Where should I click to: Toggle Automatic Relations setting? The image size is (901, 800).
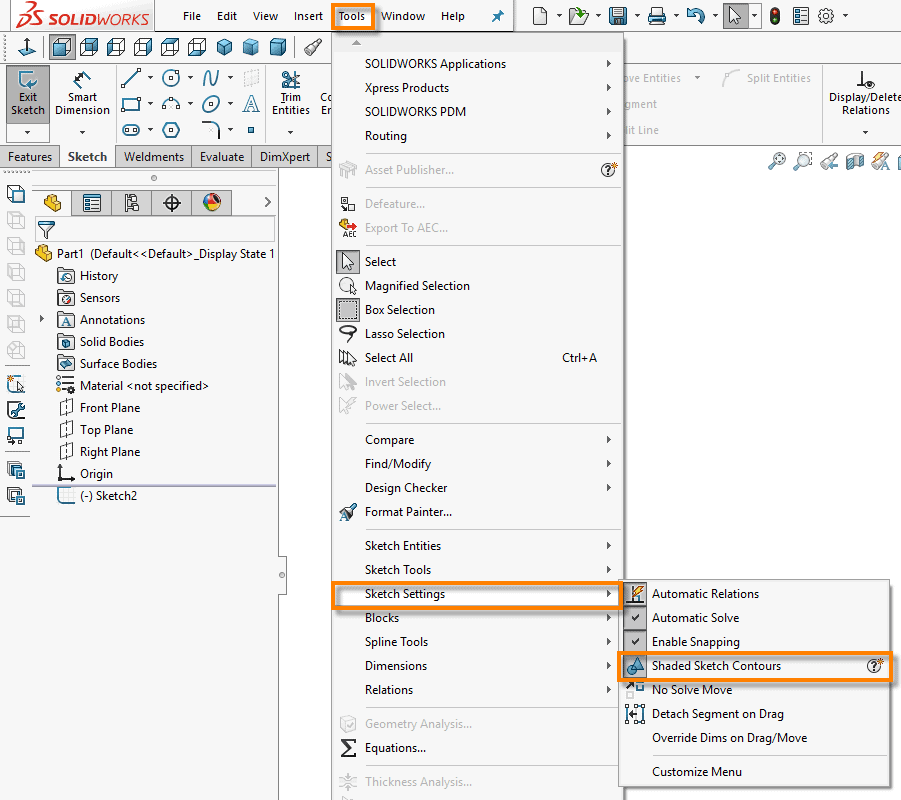pyautogui.click(x=705, y=594)
